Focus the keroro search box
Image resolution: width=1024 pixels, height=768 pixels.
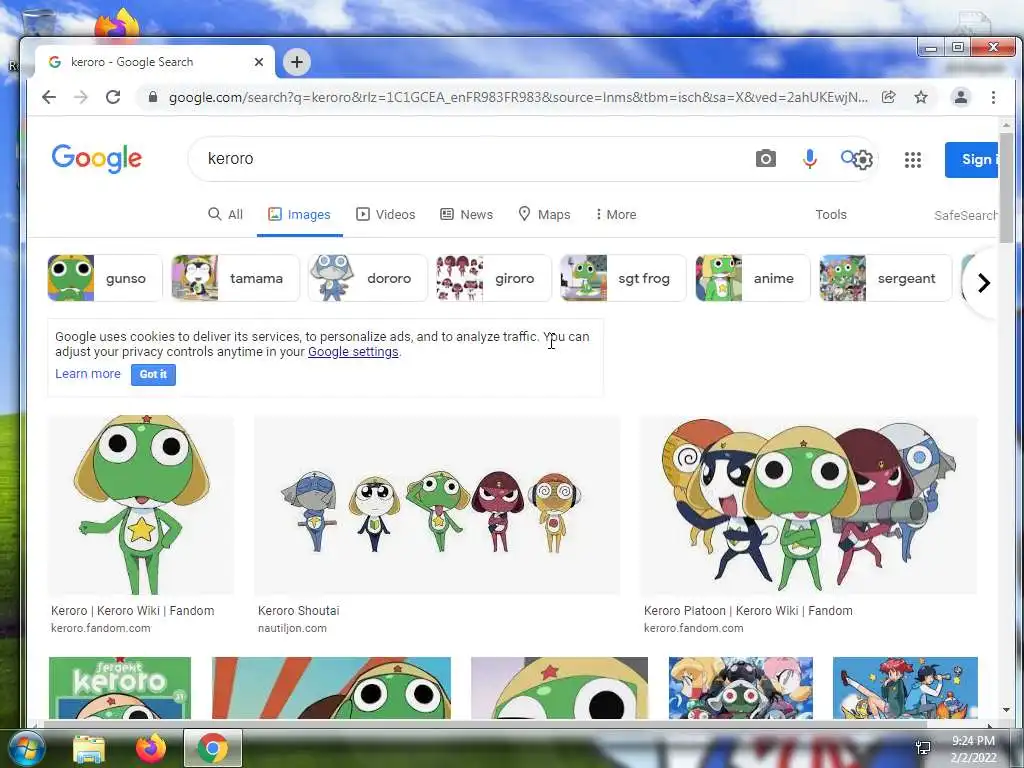tap(470, 159)
